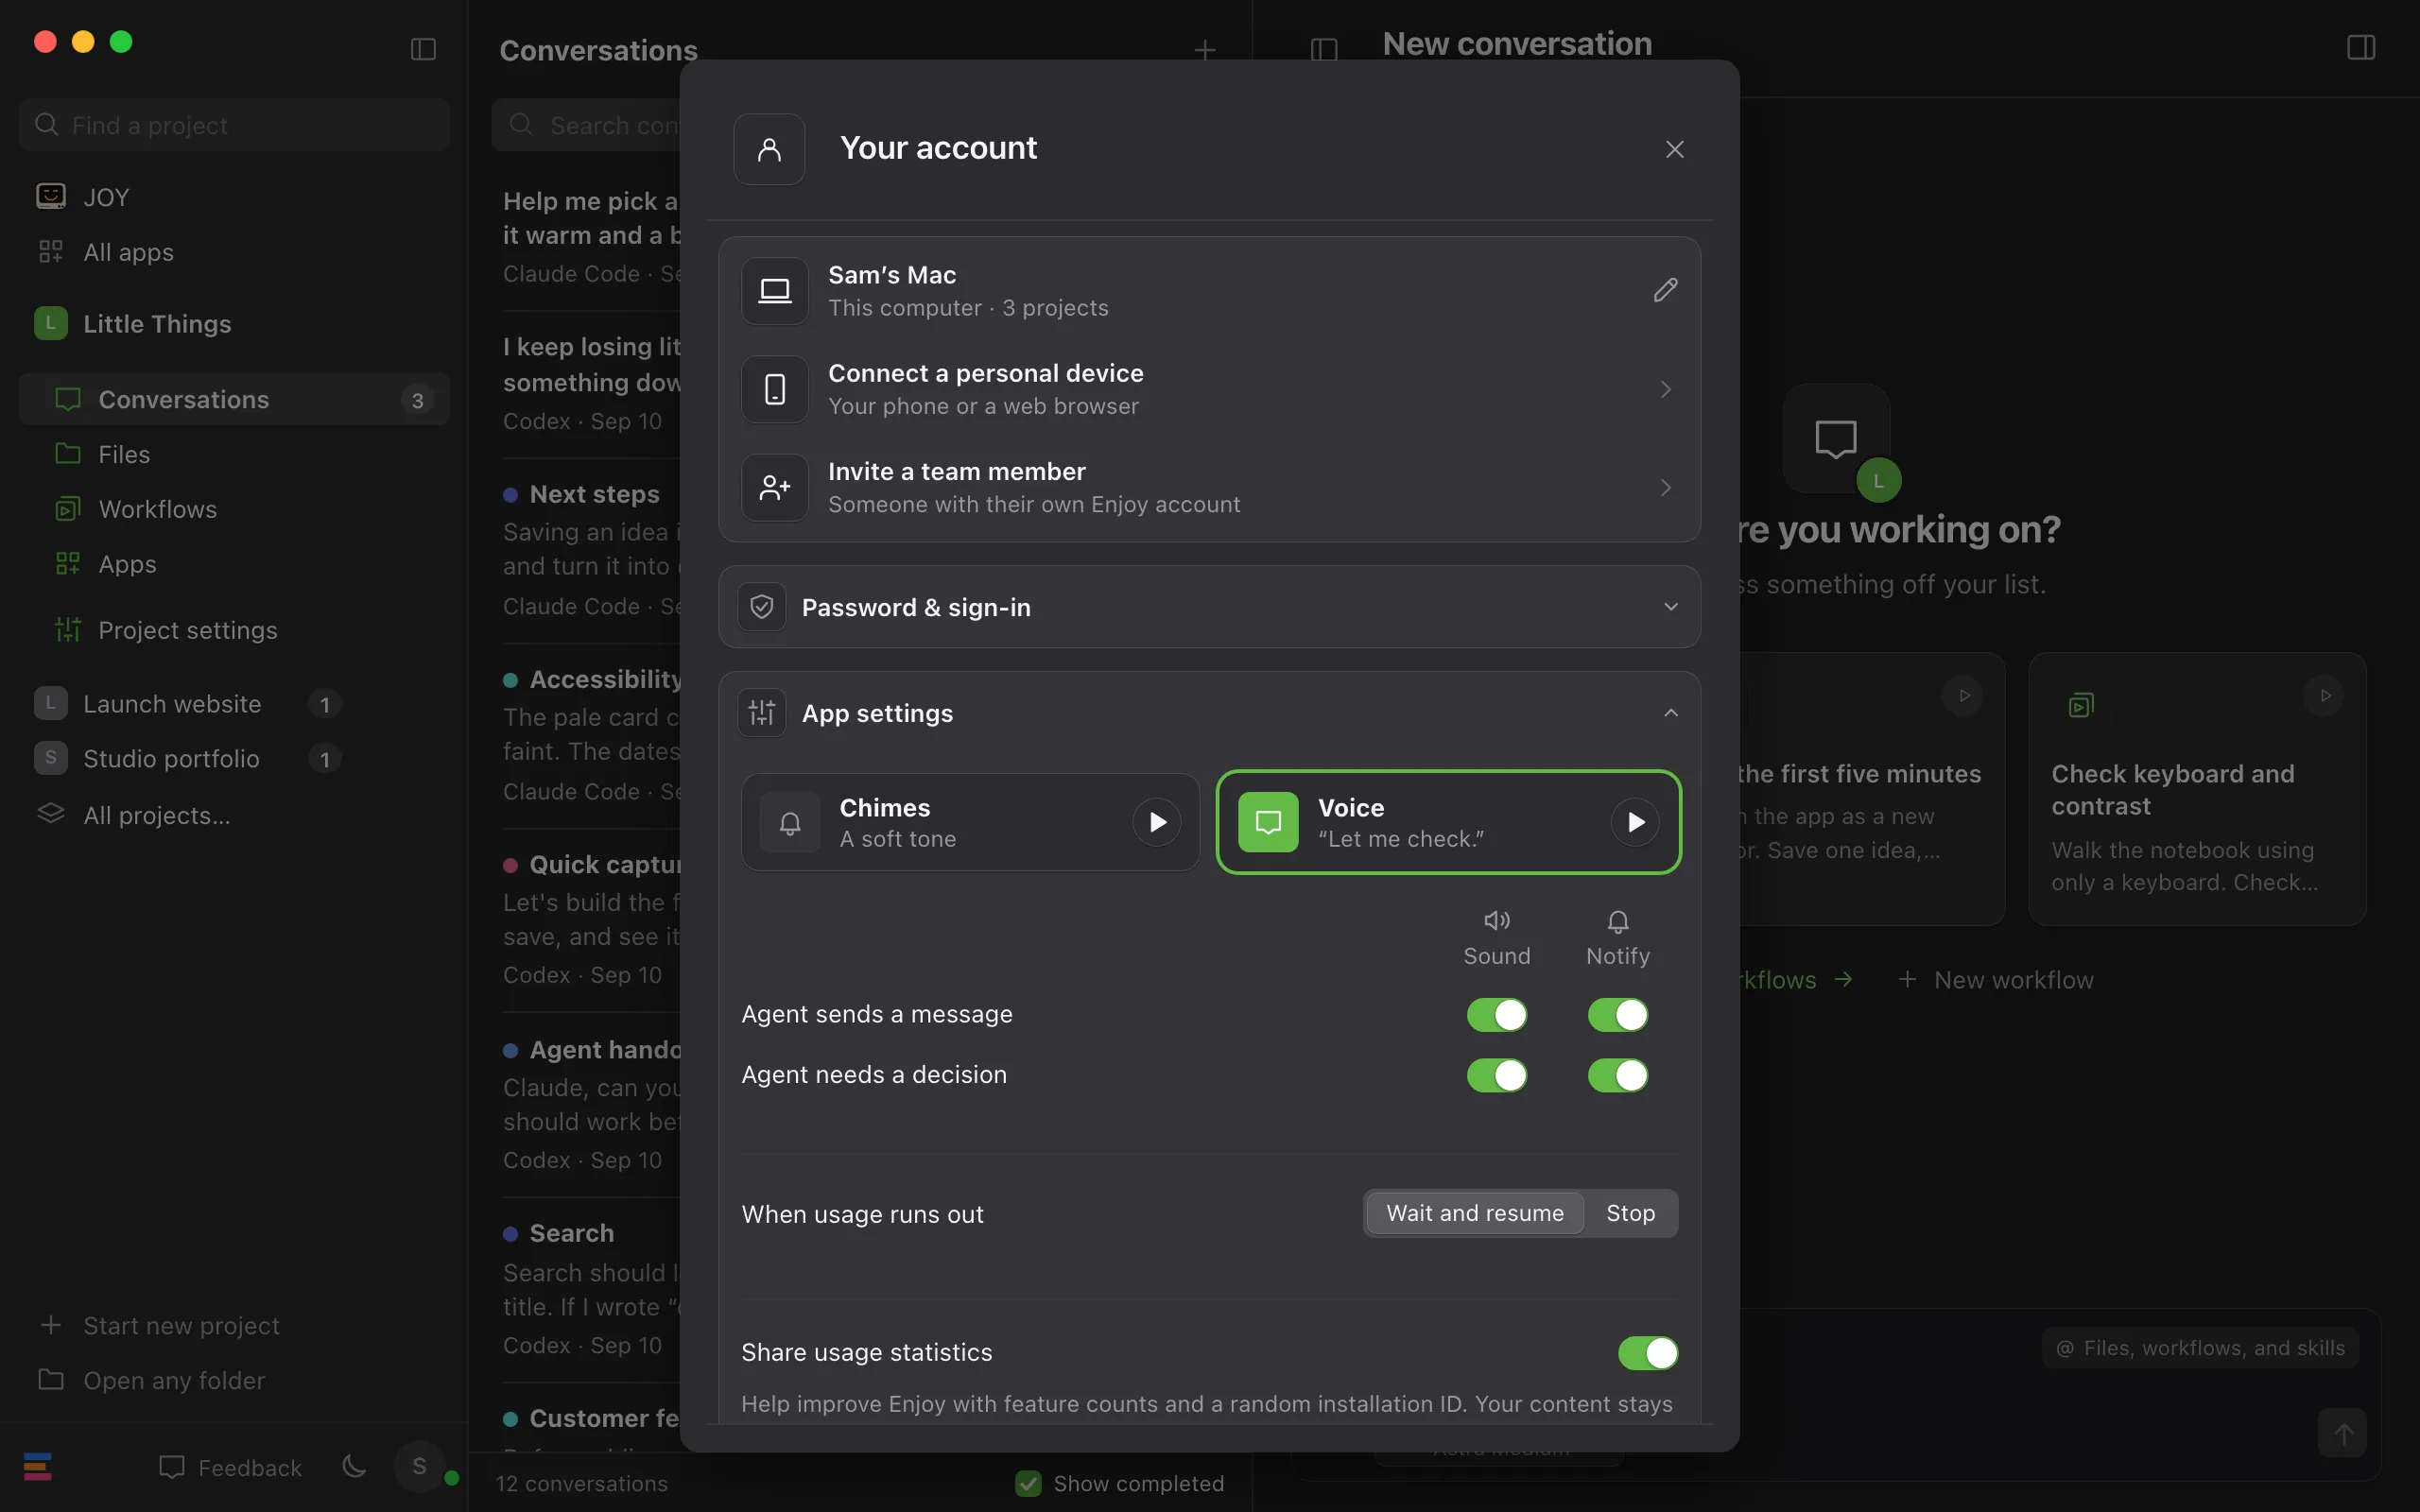
Task: Open Invite a team member
Action: point(1209,488)
